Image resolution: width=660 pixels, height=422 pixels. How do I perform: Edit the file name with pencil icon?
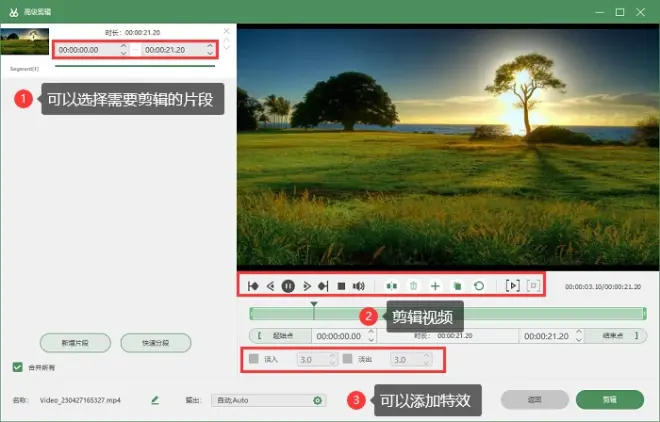tap(155, 400)
